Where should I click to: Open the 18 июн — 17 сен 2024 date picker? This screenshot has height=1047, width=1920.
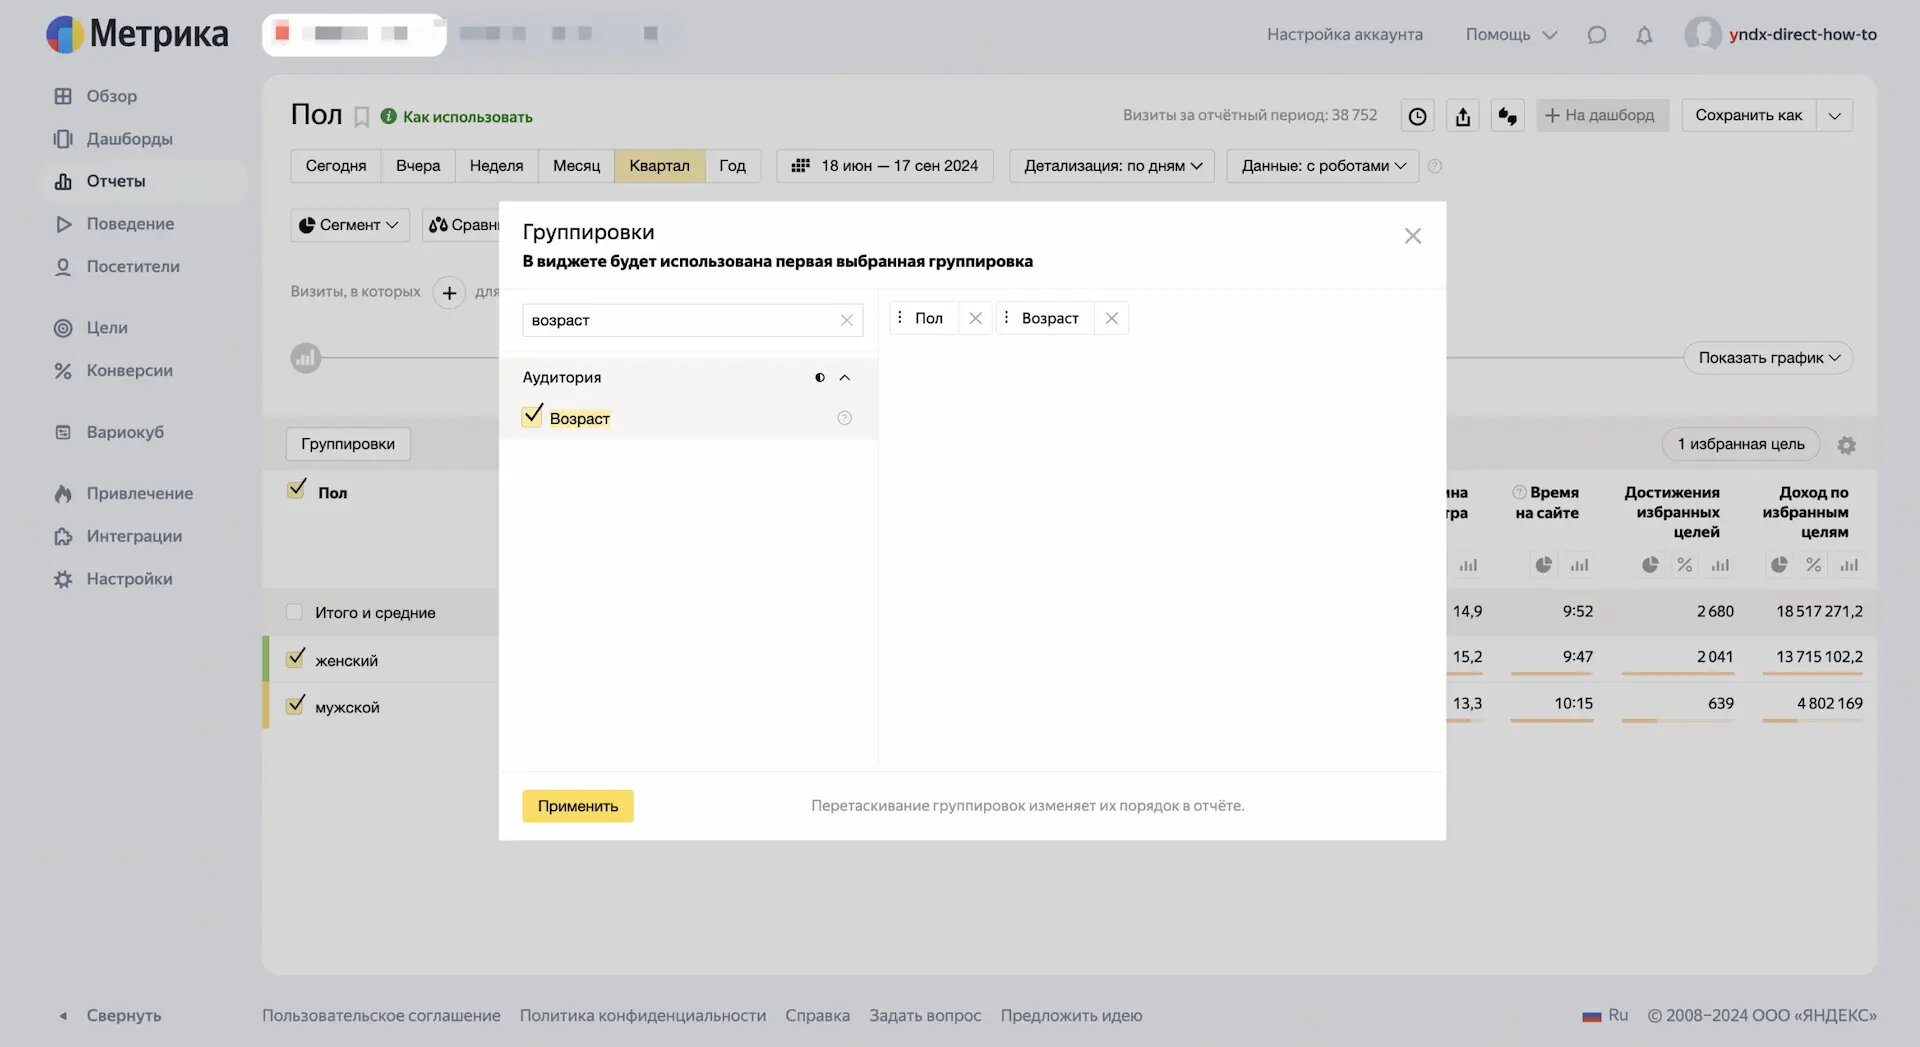885,166
